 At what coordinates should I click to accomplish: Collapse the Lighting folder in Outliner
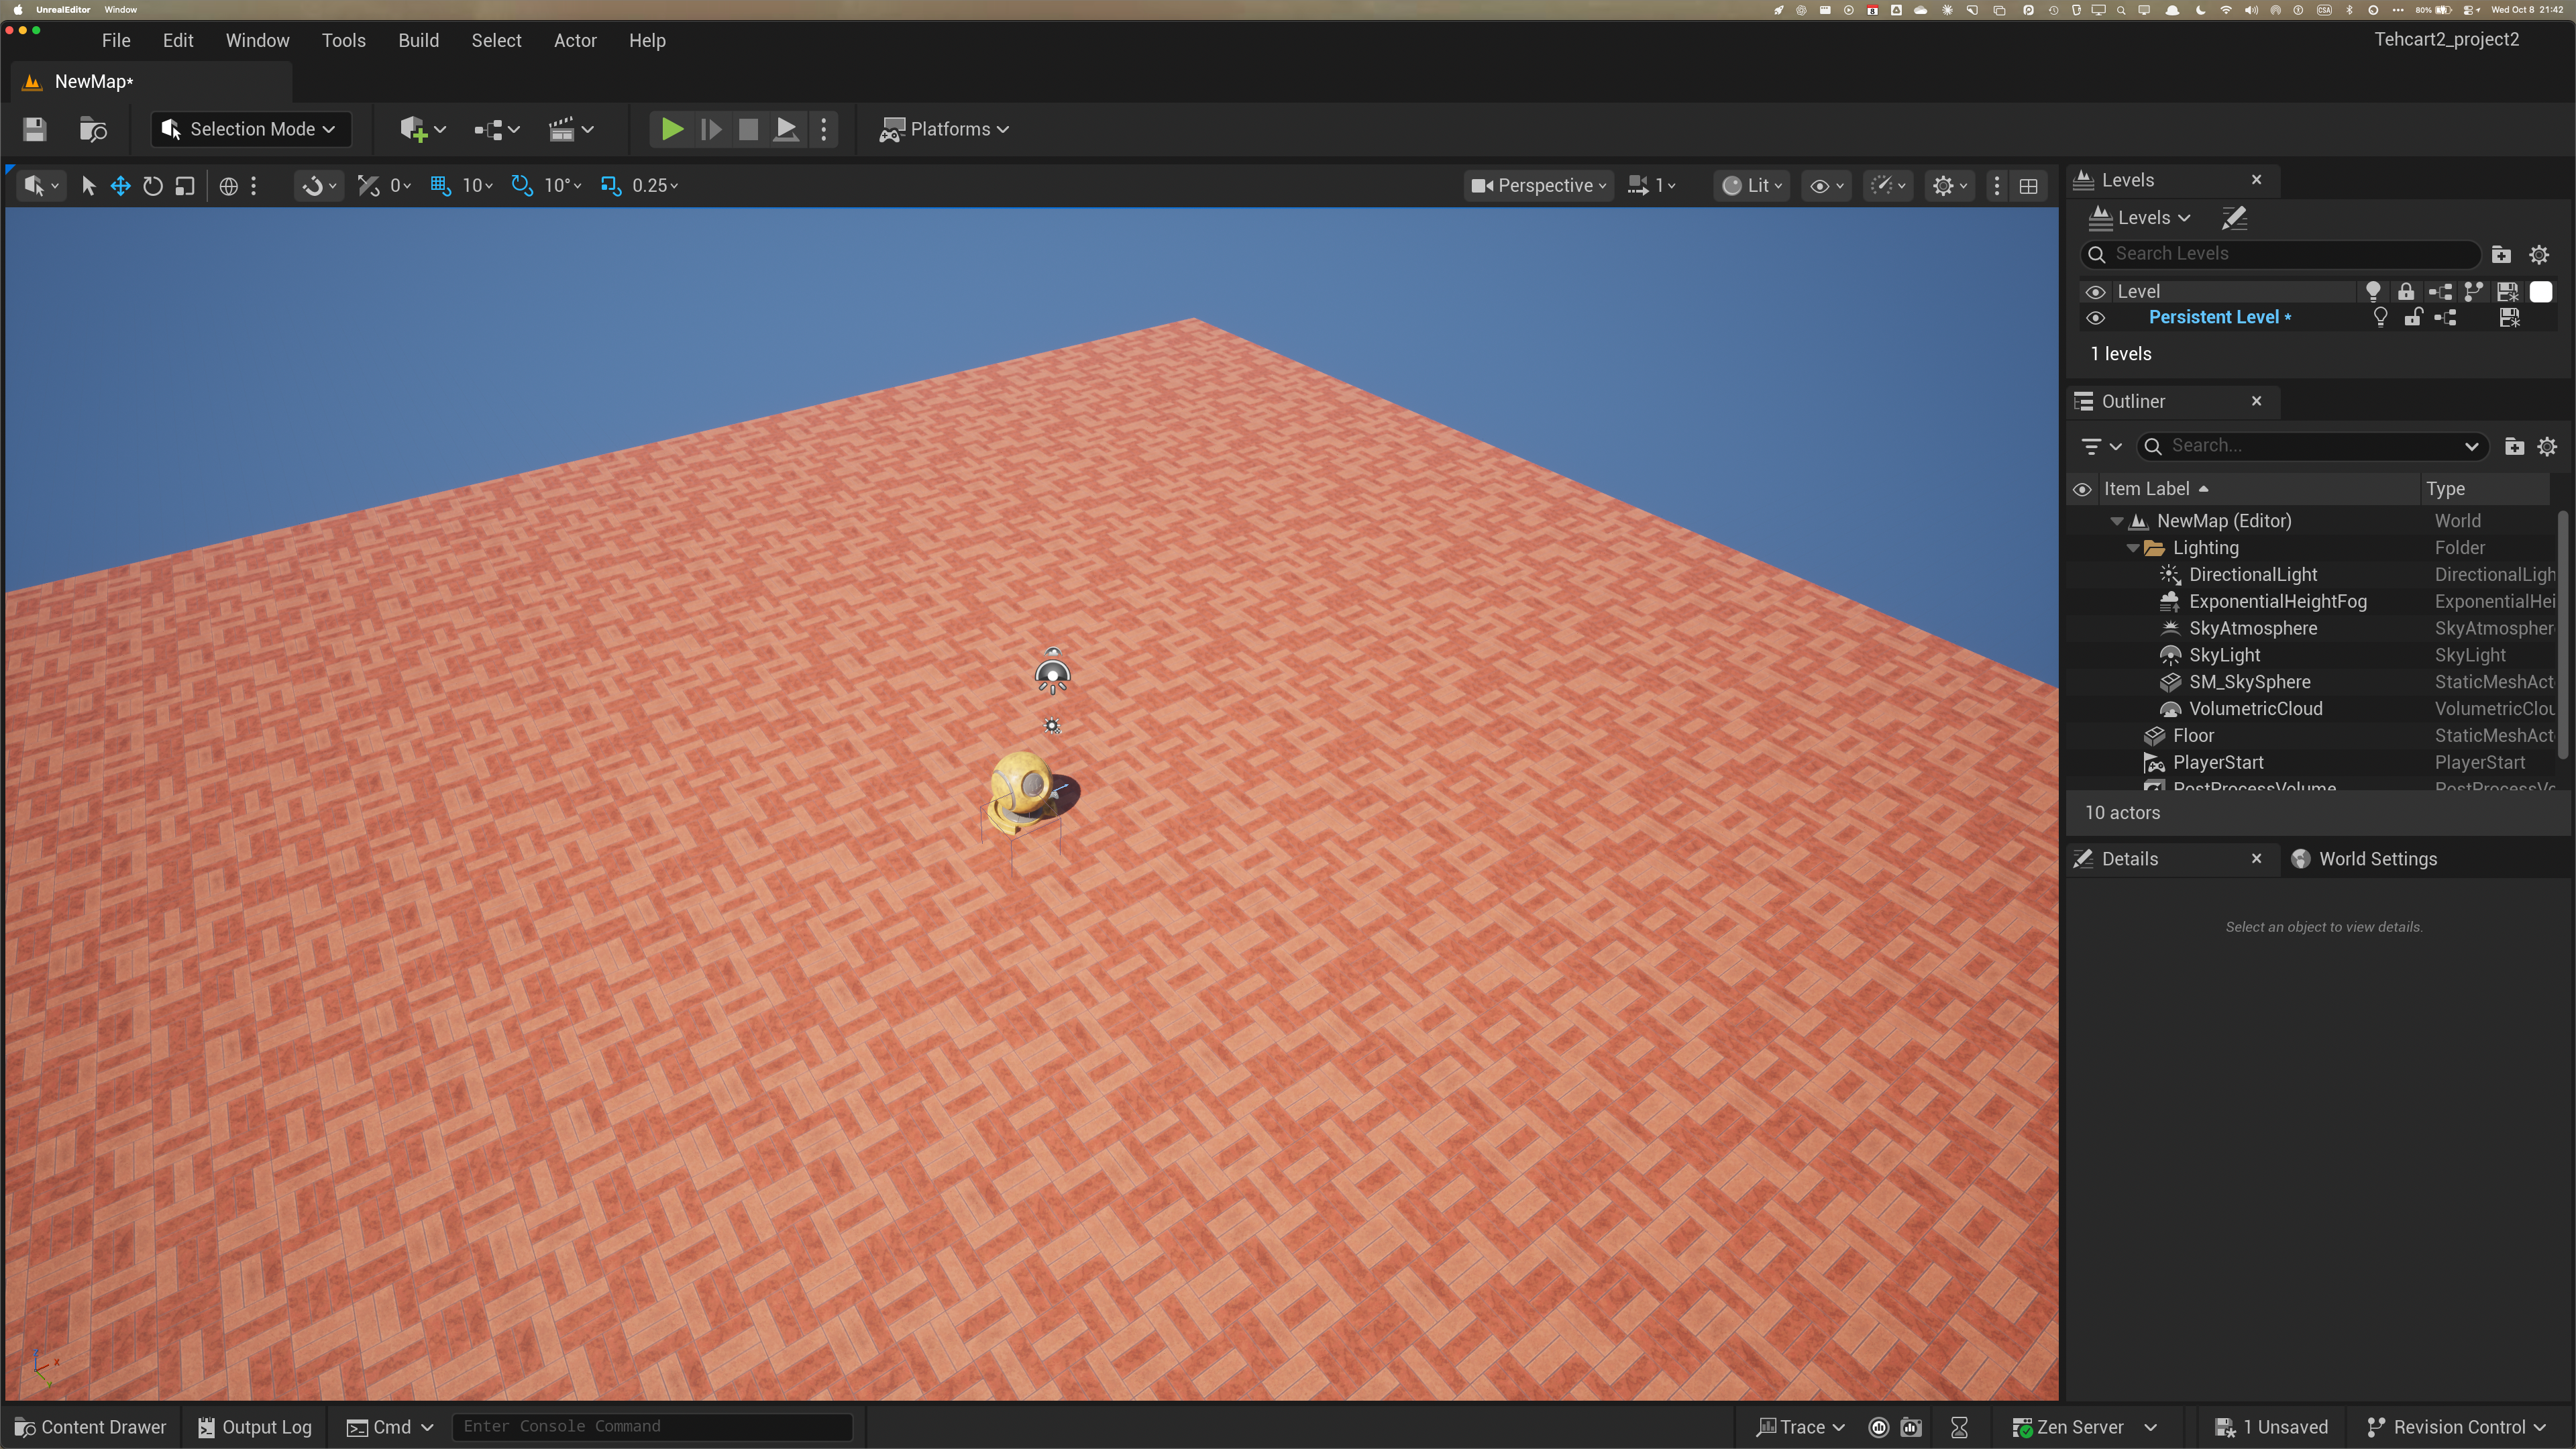coord(2132,548)
